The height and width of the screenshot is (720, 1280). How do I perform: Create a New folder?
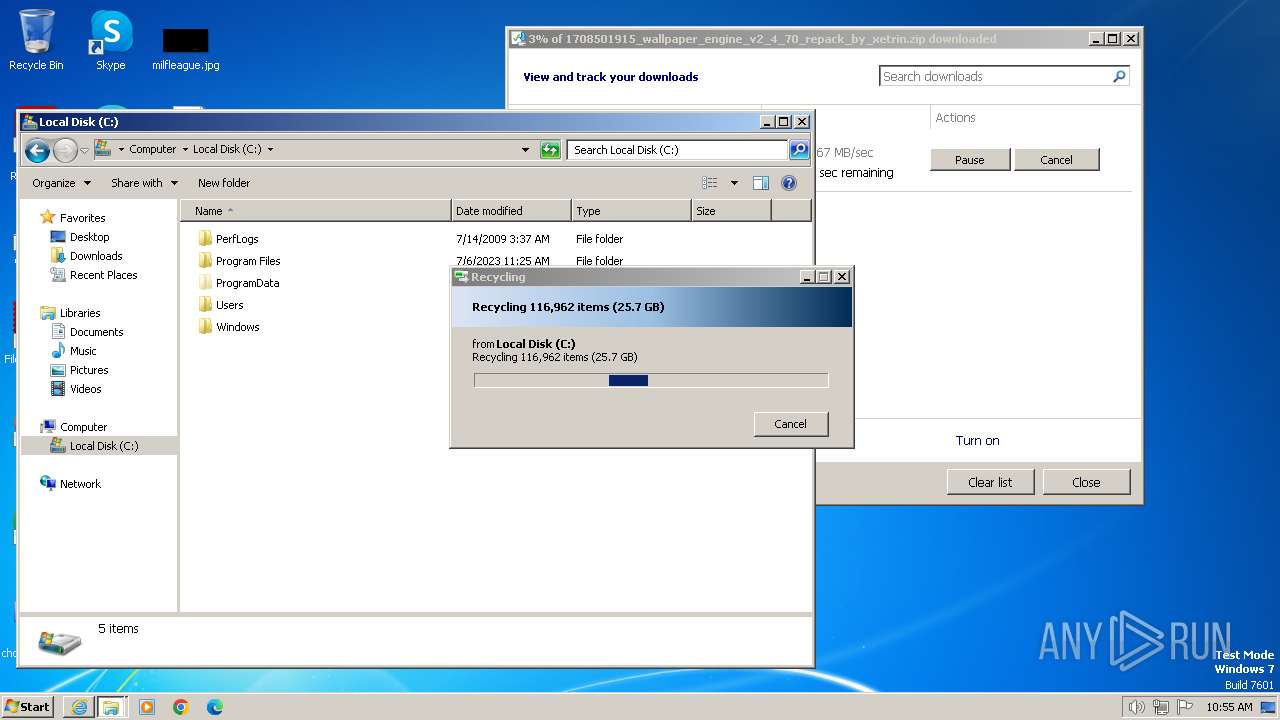pyautogui.click(x=224, y=183)
